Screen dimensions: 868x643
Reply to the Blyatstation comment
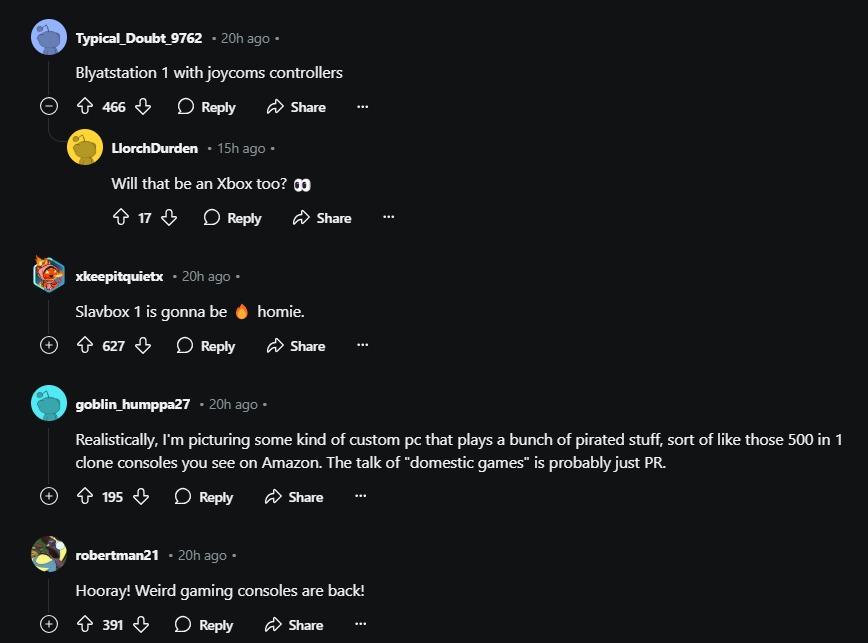206,107
